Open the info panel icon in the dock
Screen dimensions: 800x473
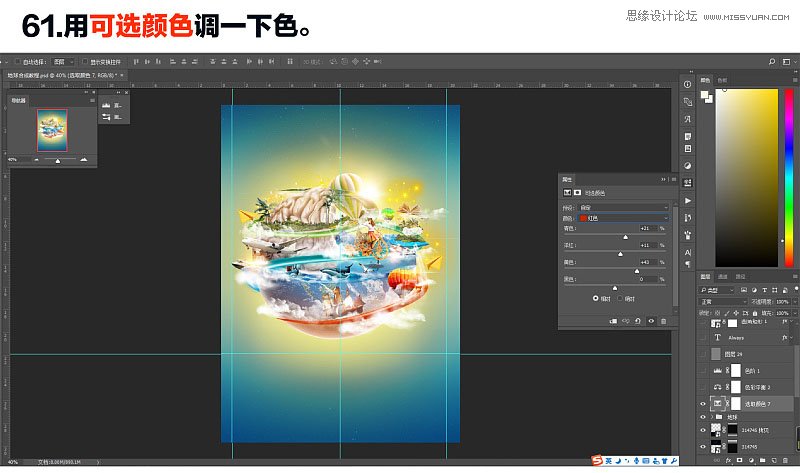click(687, 84)
